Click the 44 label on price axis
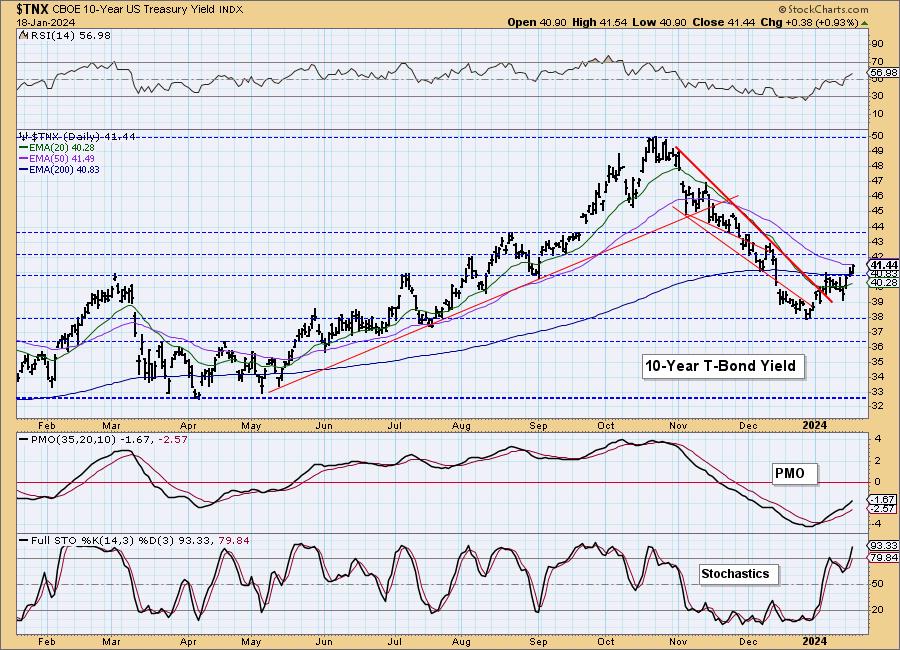Screen dimensions: 900x650 point(878,226)
